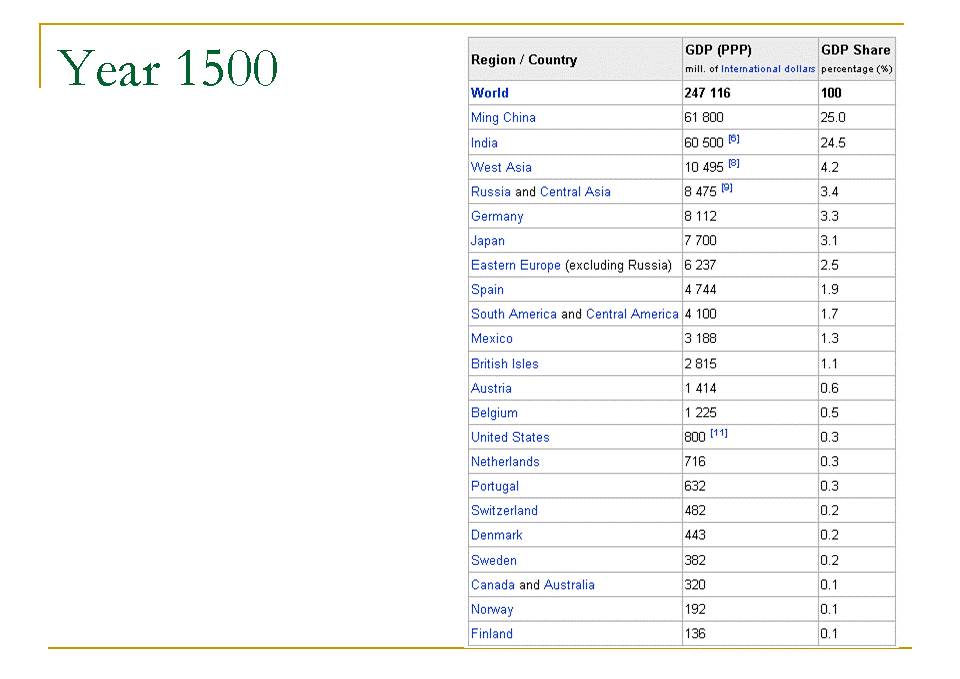Open the South America link

(514, 315)
